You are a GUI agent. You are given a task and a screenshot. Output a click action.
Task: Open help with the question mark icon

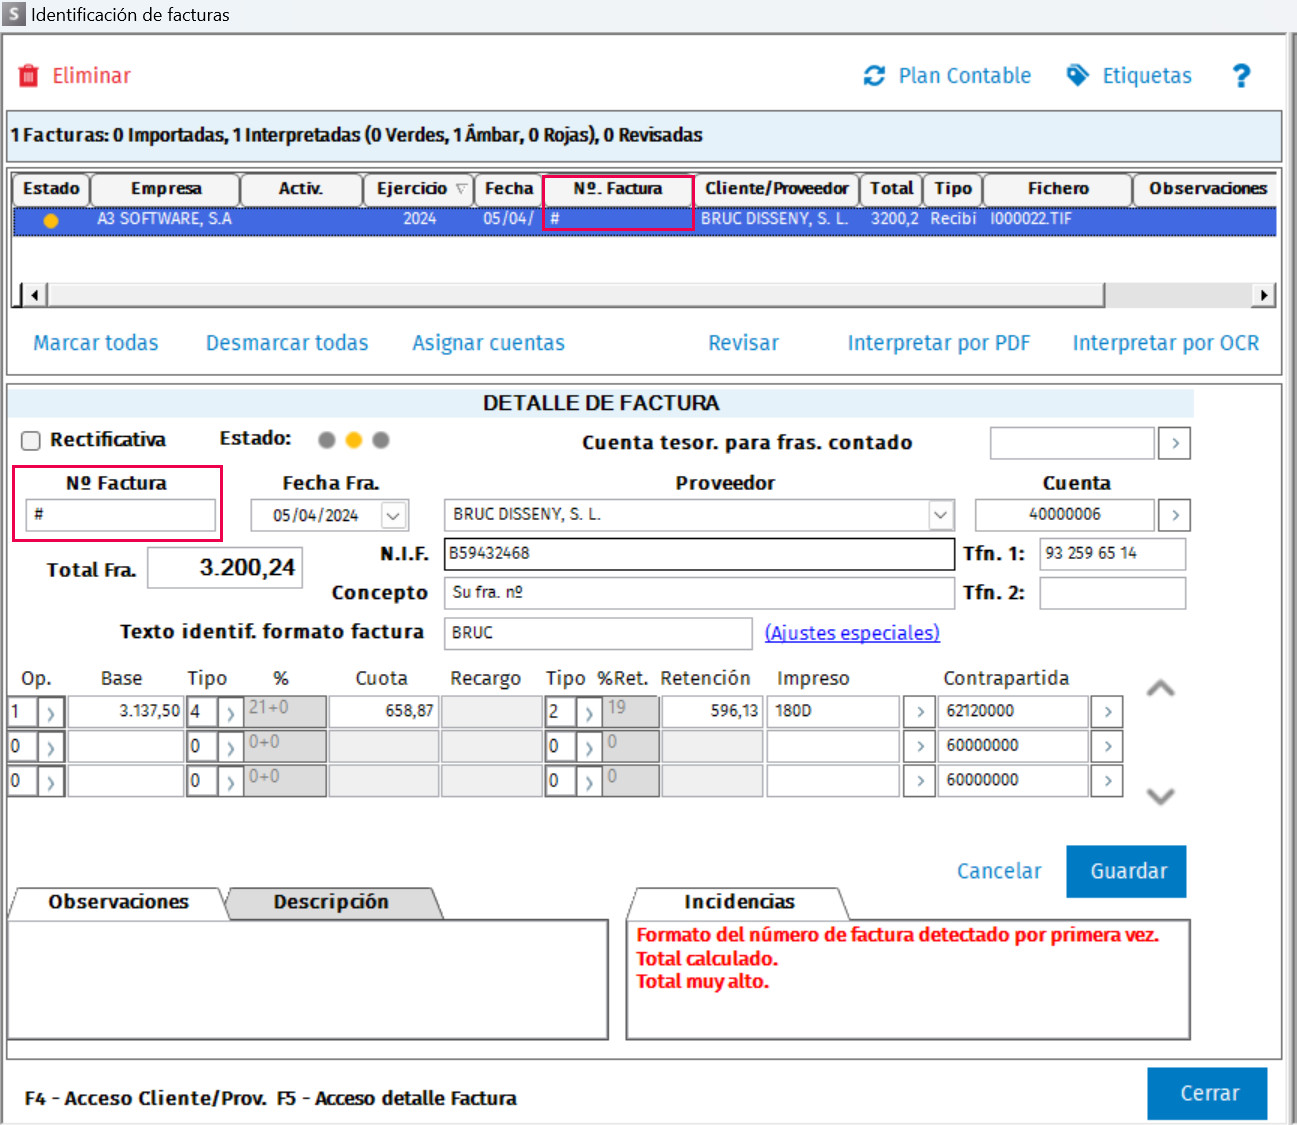(x=1241, y=76)
